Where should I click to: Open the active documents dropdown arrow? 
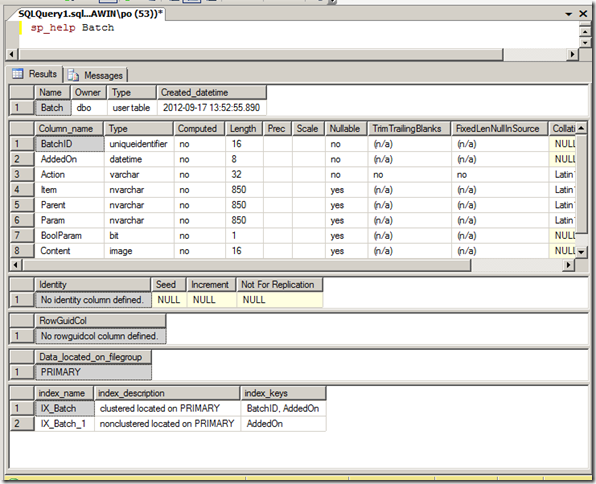coord(569,14)
